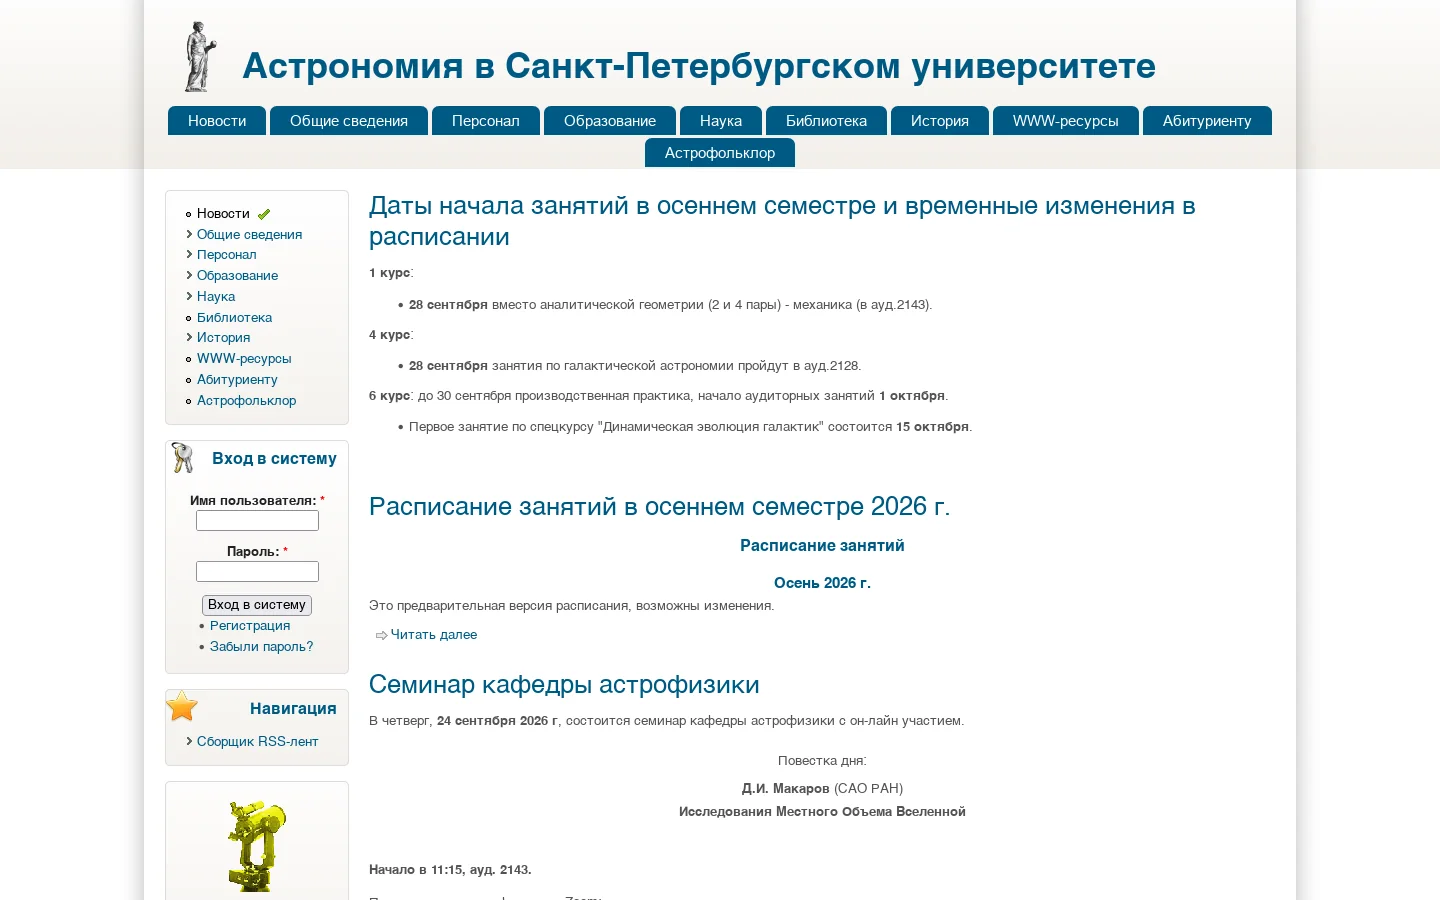Click the Имя пользователя input field

pos(257,520)
